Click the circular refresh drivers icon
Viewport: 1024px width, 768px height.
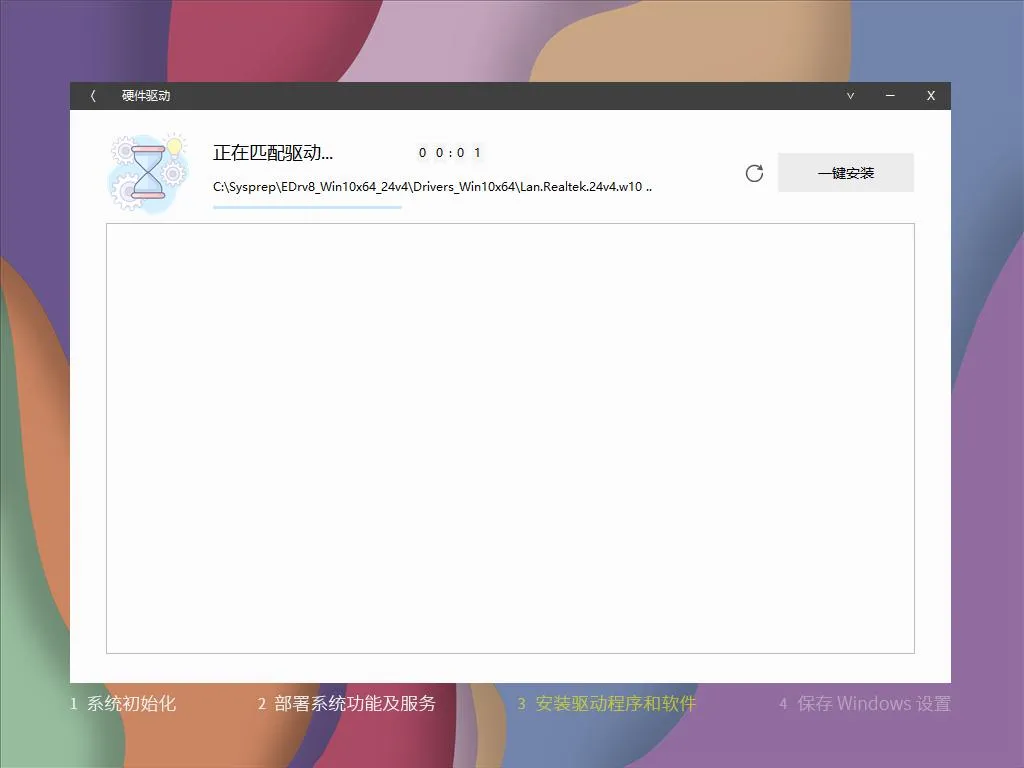(x=754, y=172)
